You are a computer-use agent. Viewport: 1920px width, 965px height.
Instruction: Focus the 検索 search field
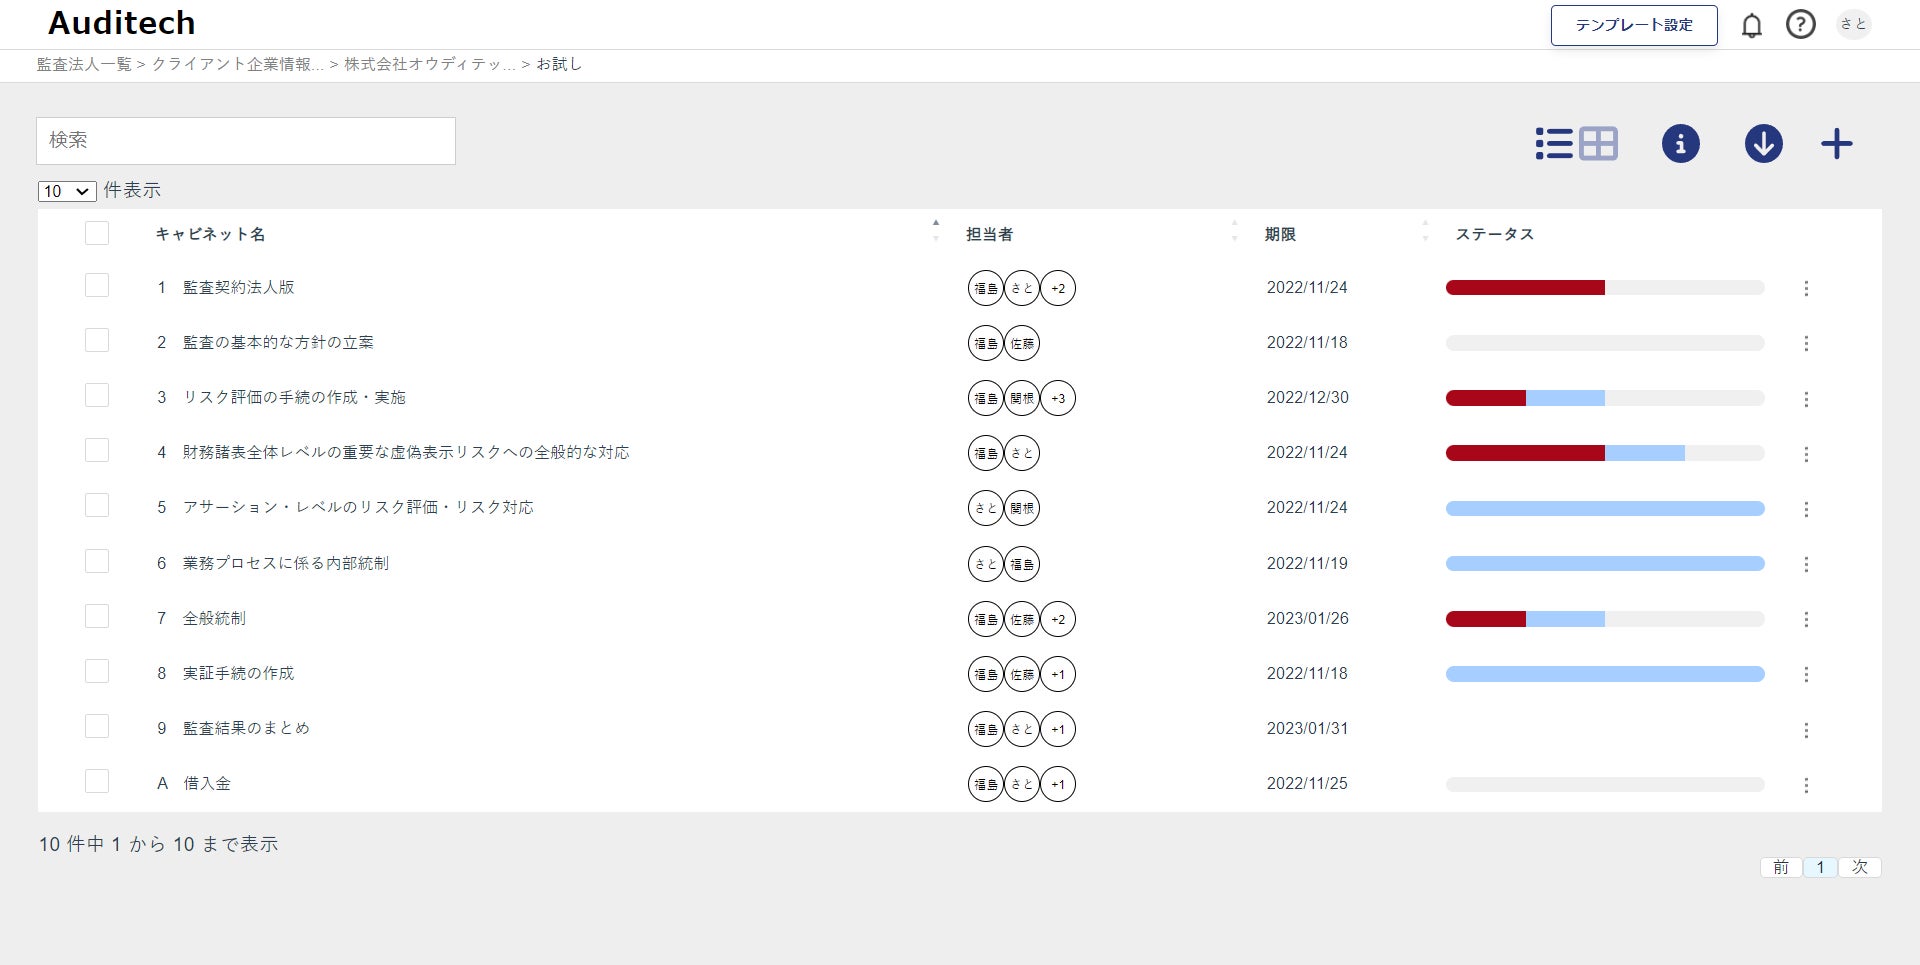pyautogui.click(x=246, y=141)
